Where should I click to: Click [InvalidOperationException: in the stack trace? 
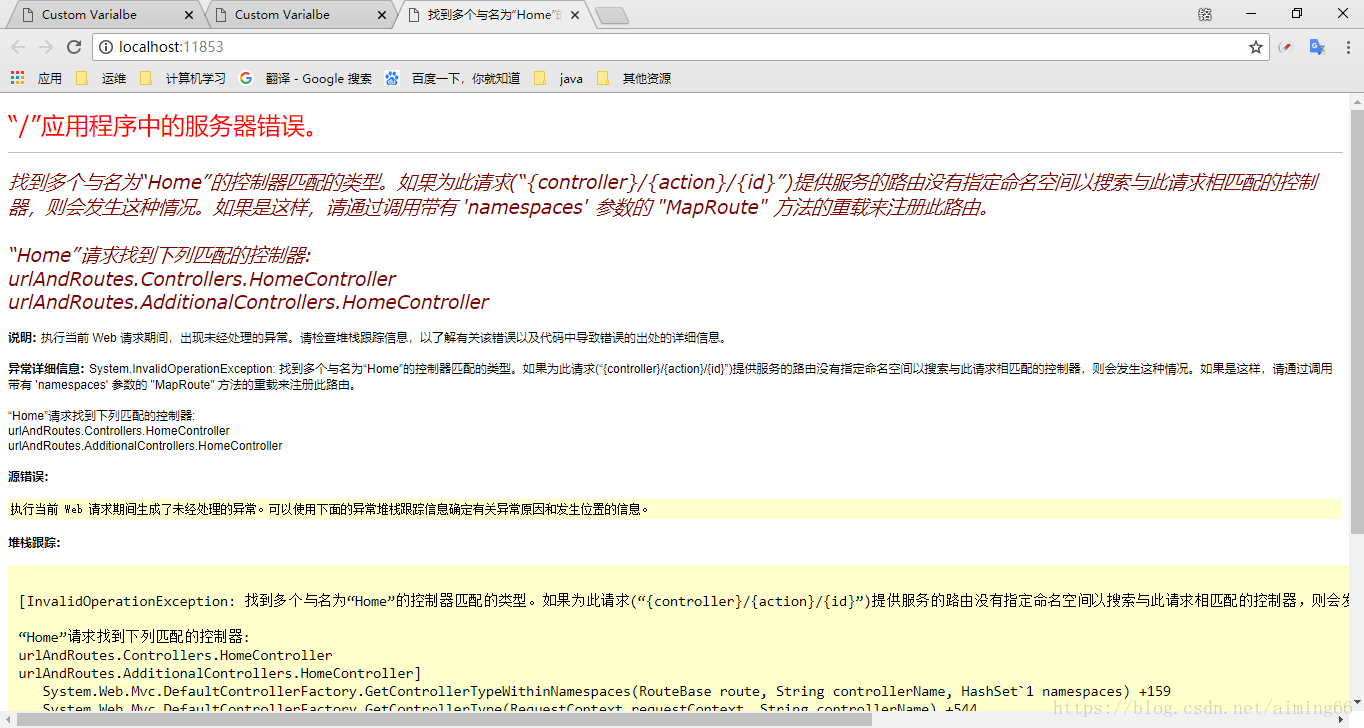click(128, 601)
